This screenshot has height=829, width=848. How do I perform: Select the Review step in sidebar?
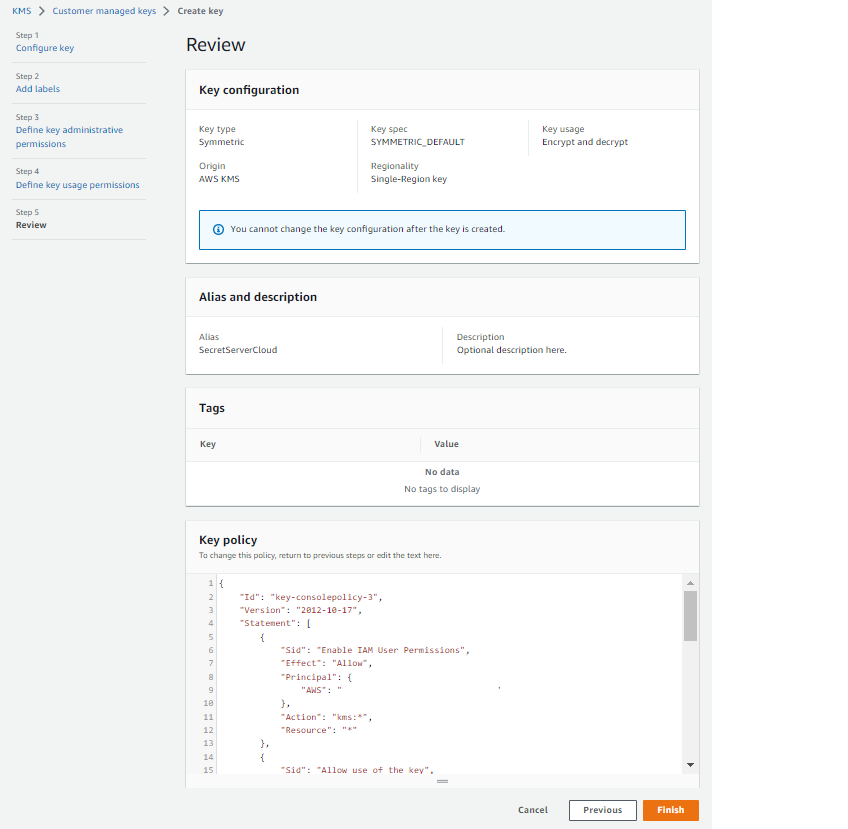(31, 225)
